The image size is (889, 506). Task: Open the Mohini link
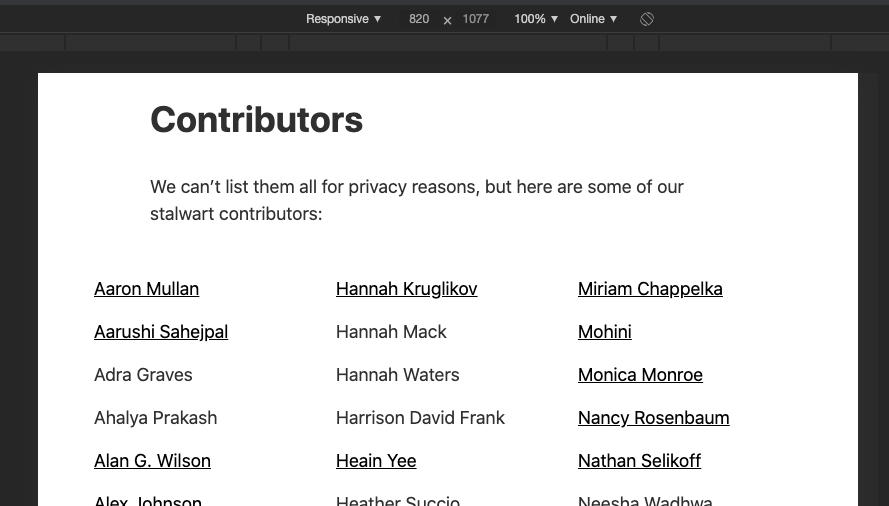click(x=604, y=332)
